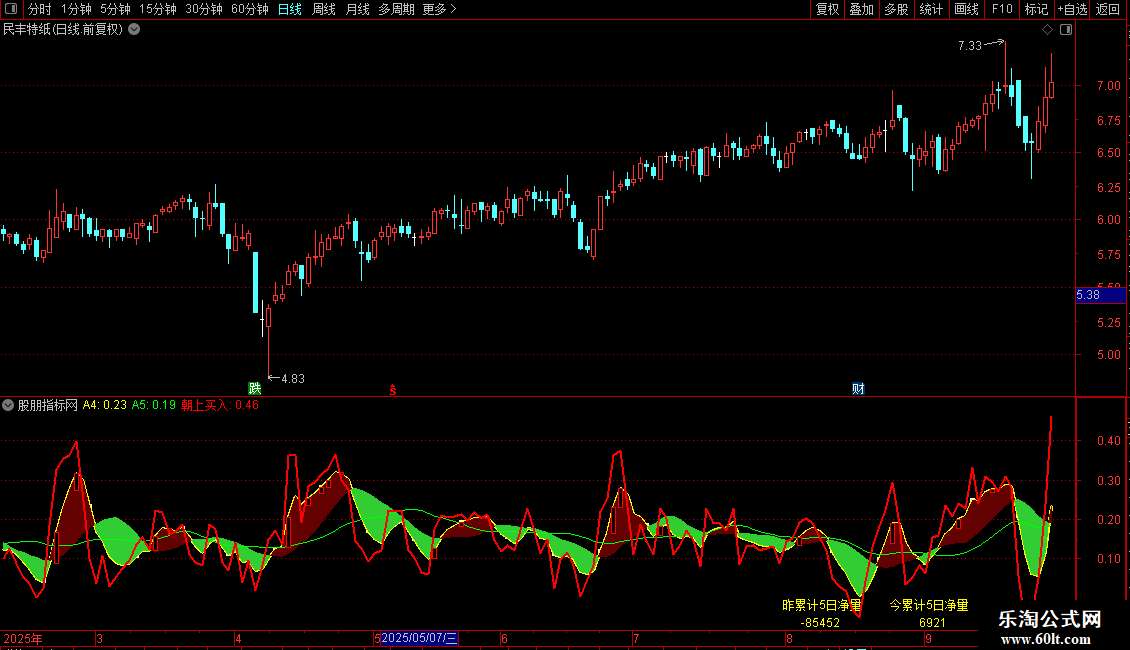
Task: Switch to 分时 intraday view
Action: pyautogui.click(x=40, y=9)
